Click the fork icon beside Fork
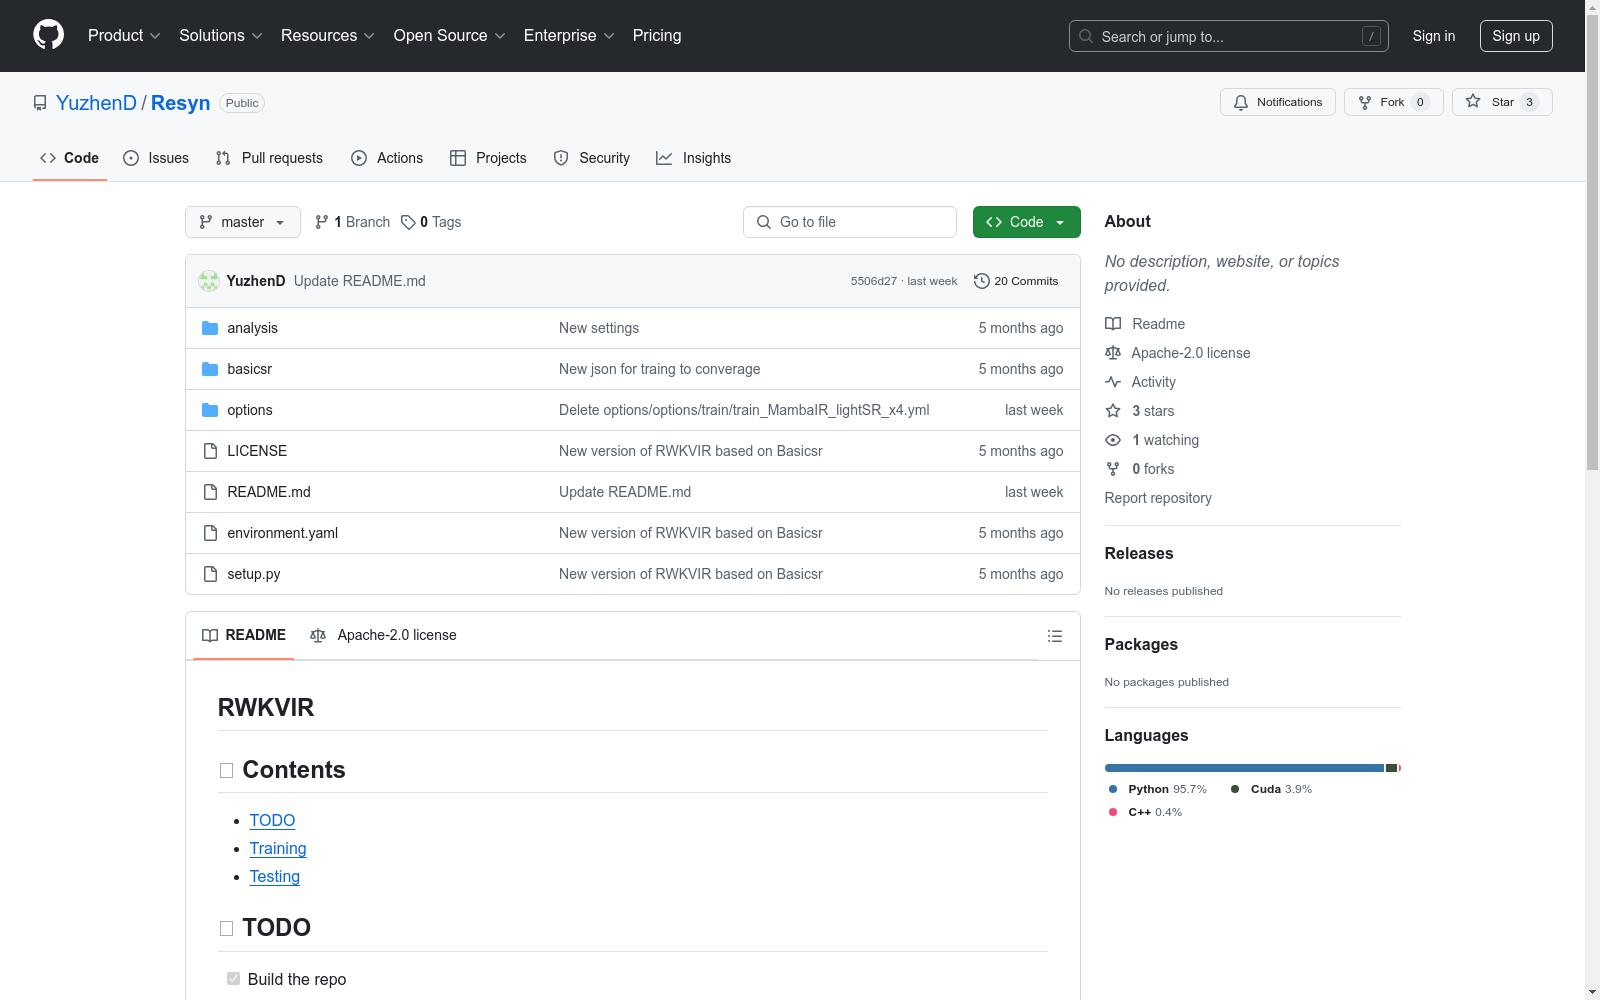The image size is (1600, 1000). coord(1365,102)
